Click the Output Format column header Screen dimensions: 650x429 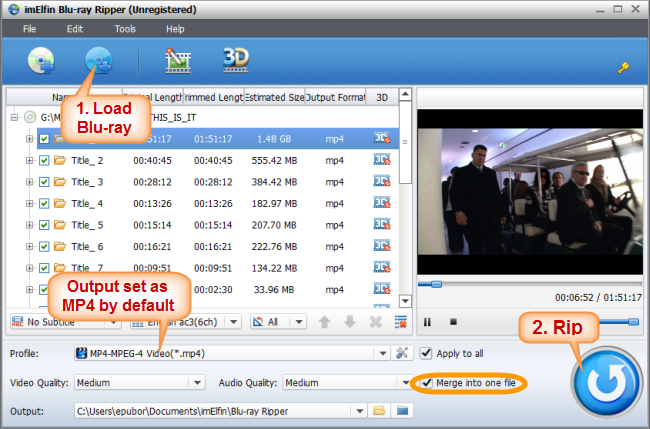coord(335,97)
